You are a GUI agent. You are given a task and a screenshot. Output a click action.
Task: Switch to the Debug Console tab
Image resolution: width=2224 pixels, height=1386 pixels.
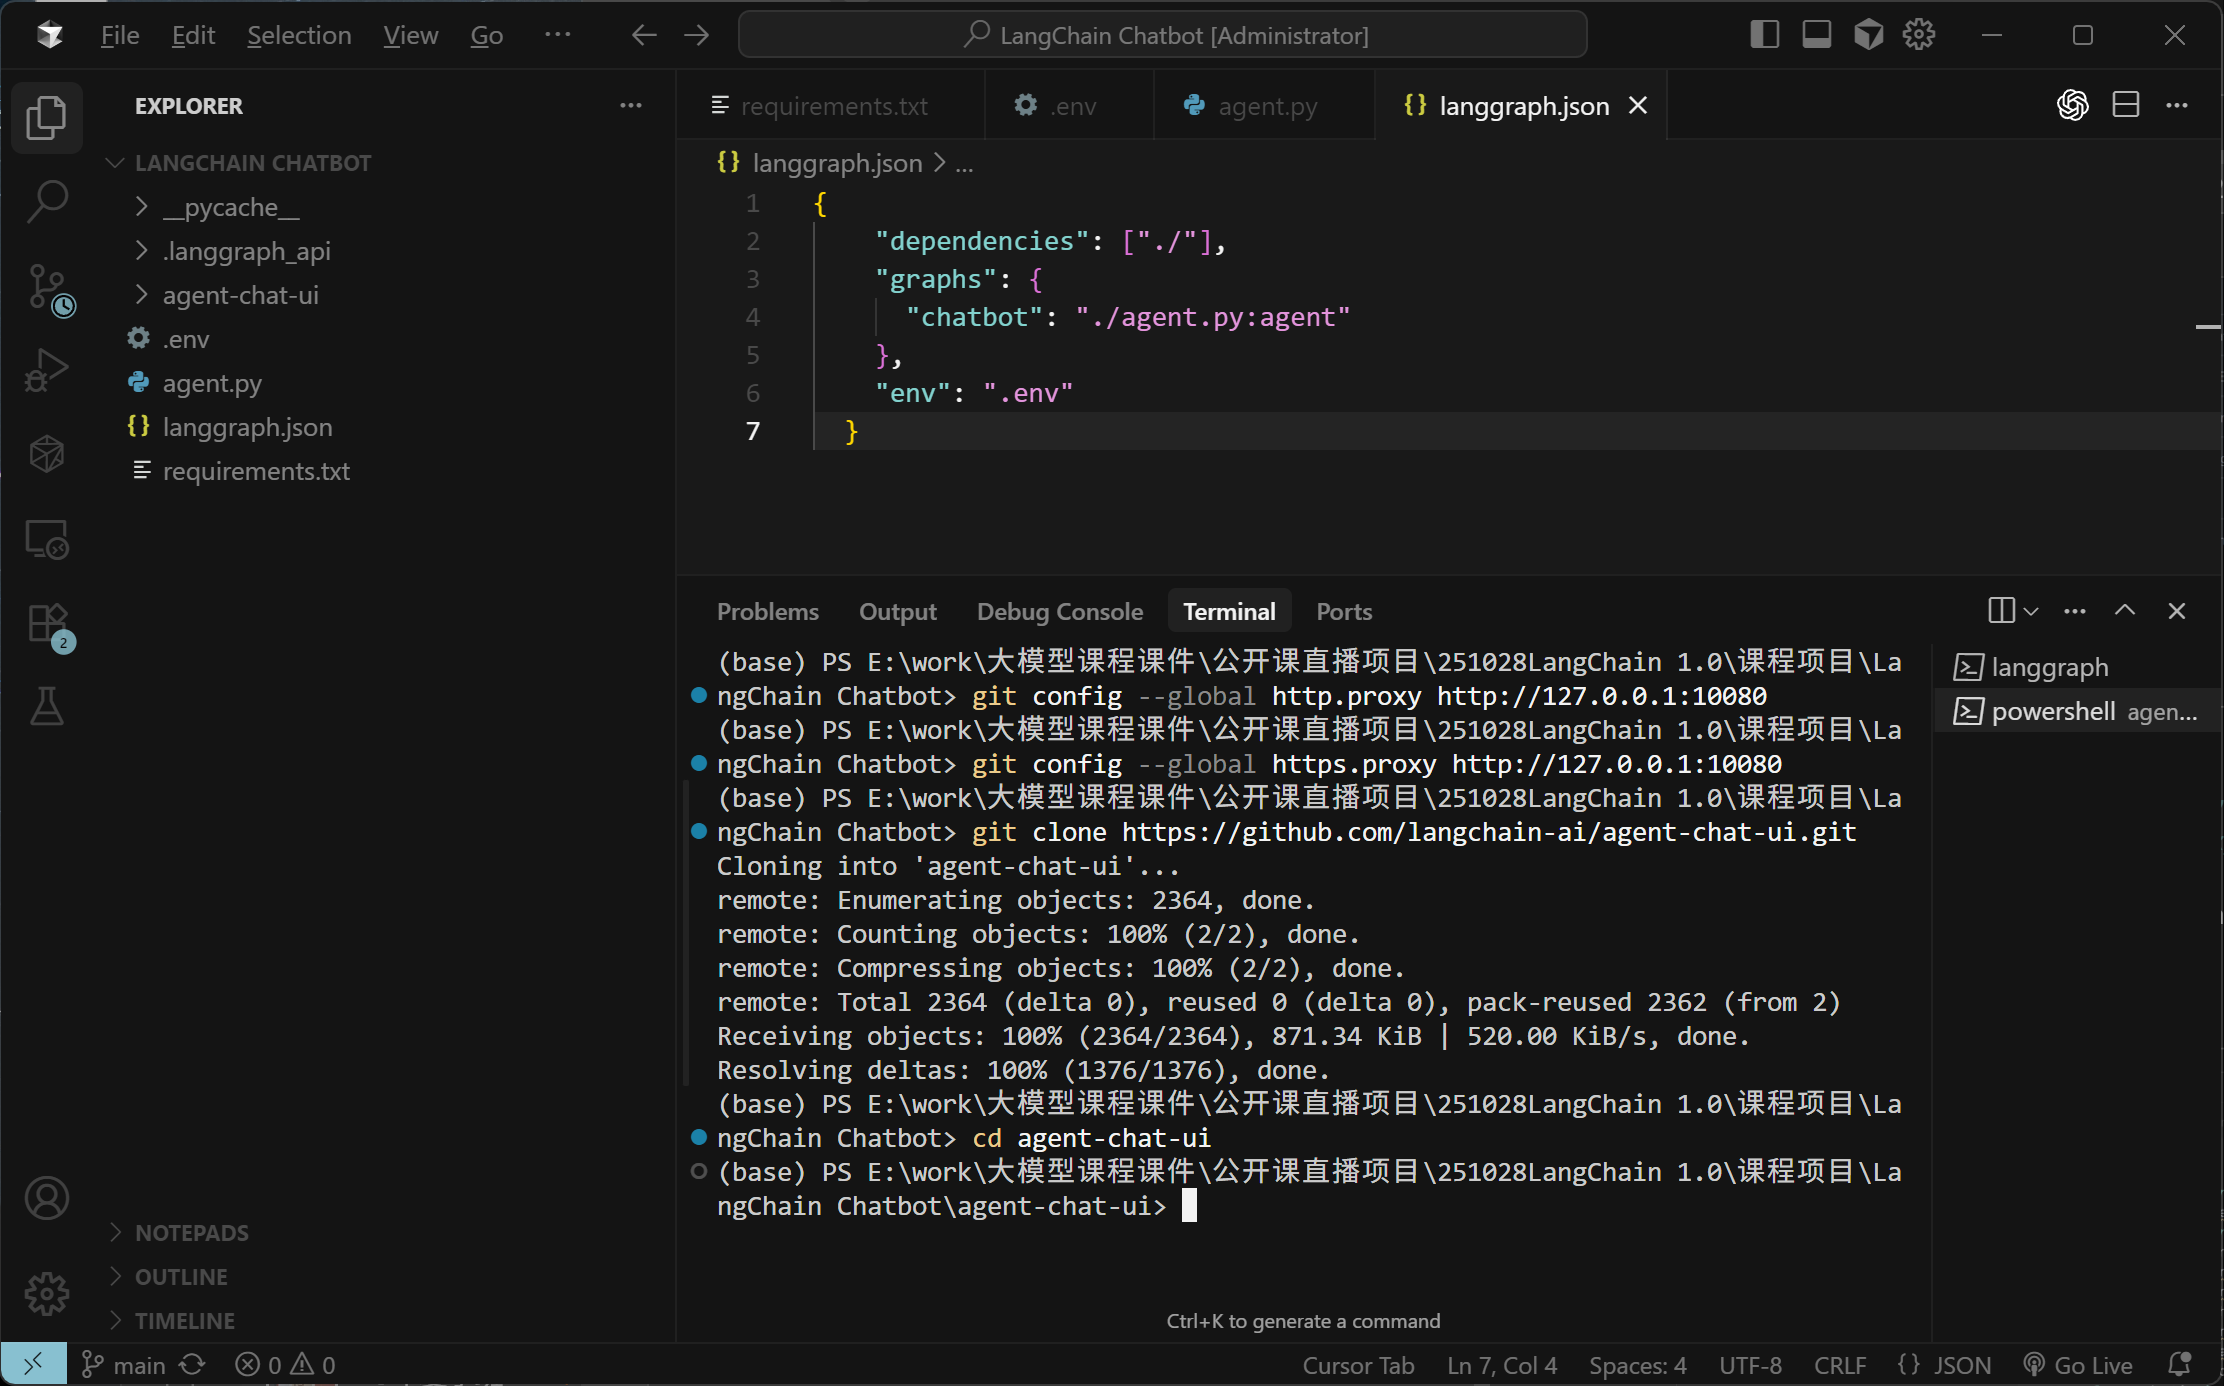click(1059, 611)
